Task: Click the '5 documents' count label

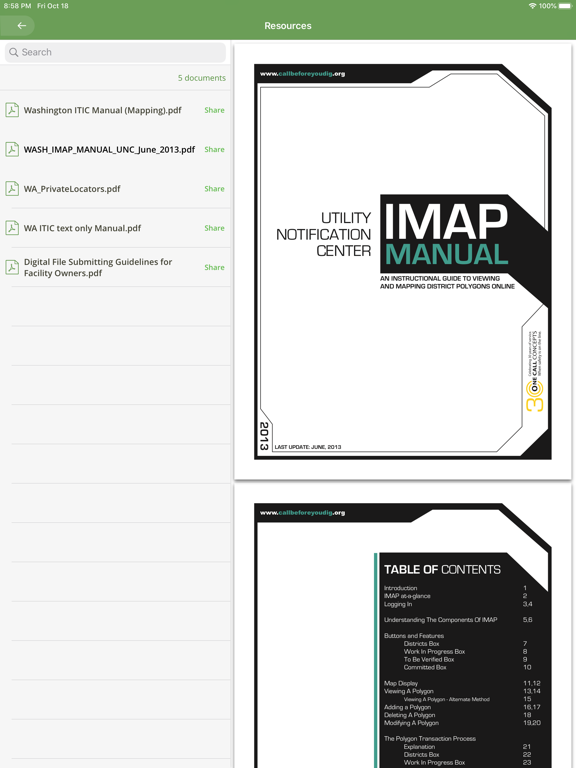Action: 202,78
